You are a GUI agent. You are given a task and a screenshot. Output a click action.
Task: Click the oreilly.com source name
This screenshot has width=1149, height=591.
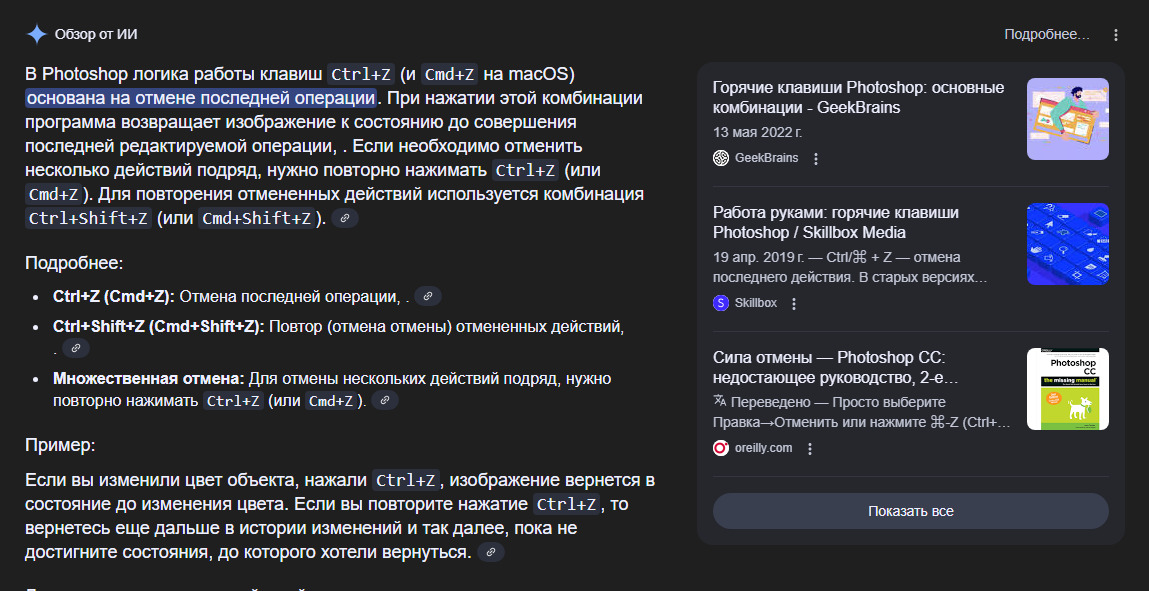coord(764,448)
